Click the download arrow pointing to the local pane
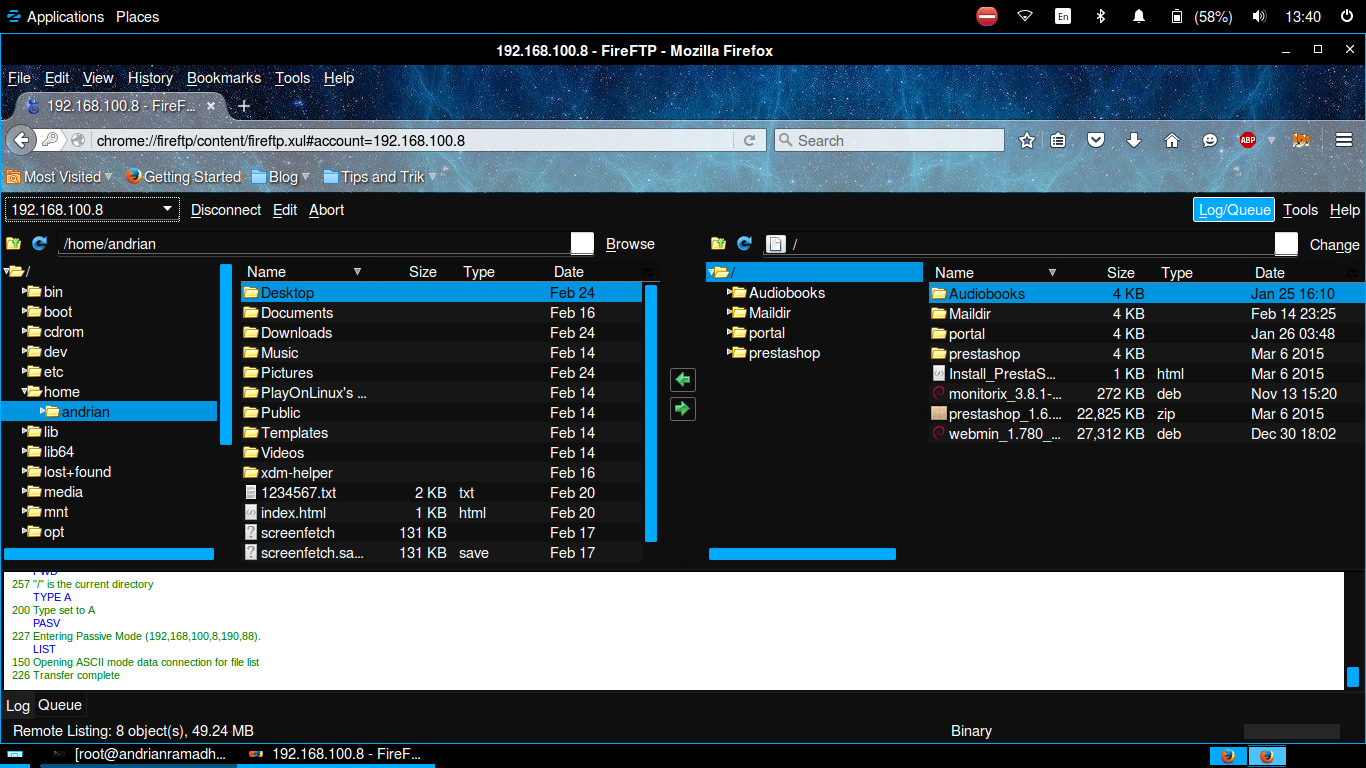The height and width of the screenshot is (768, 1366). (x=683, y=380)
